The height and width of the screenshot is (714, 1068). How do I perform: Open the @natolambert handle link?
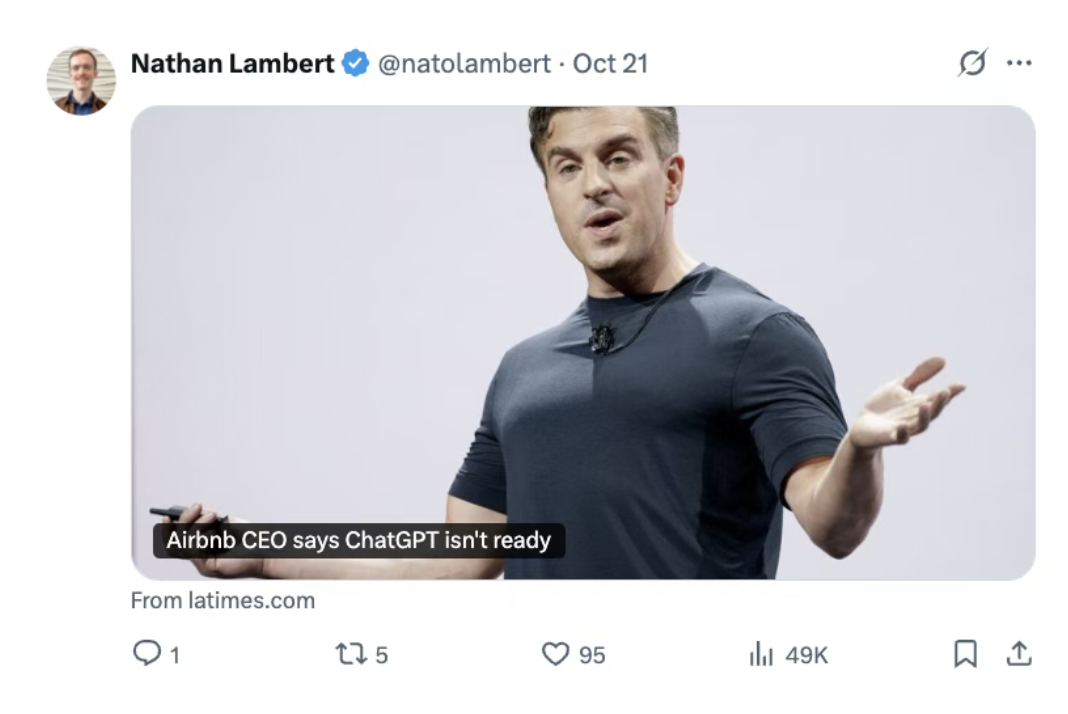(463, 64)
